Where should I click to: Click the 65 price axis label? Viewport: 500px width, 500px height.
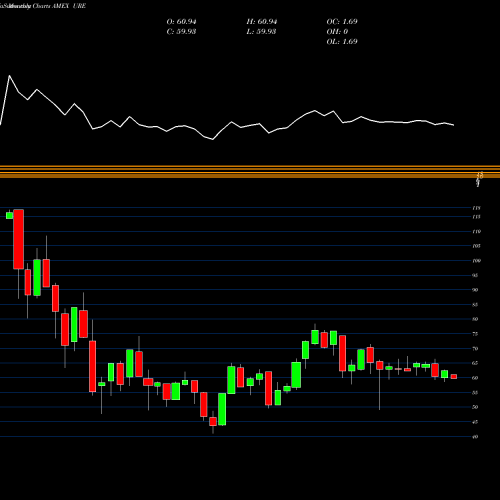(475, 363)
